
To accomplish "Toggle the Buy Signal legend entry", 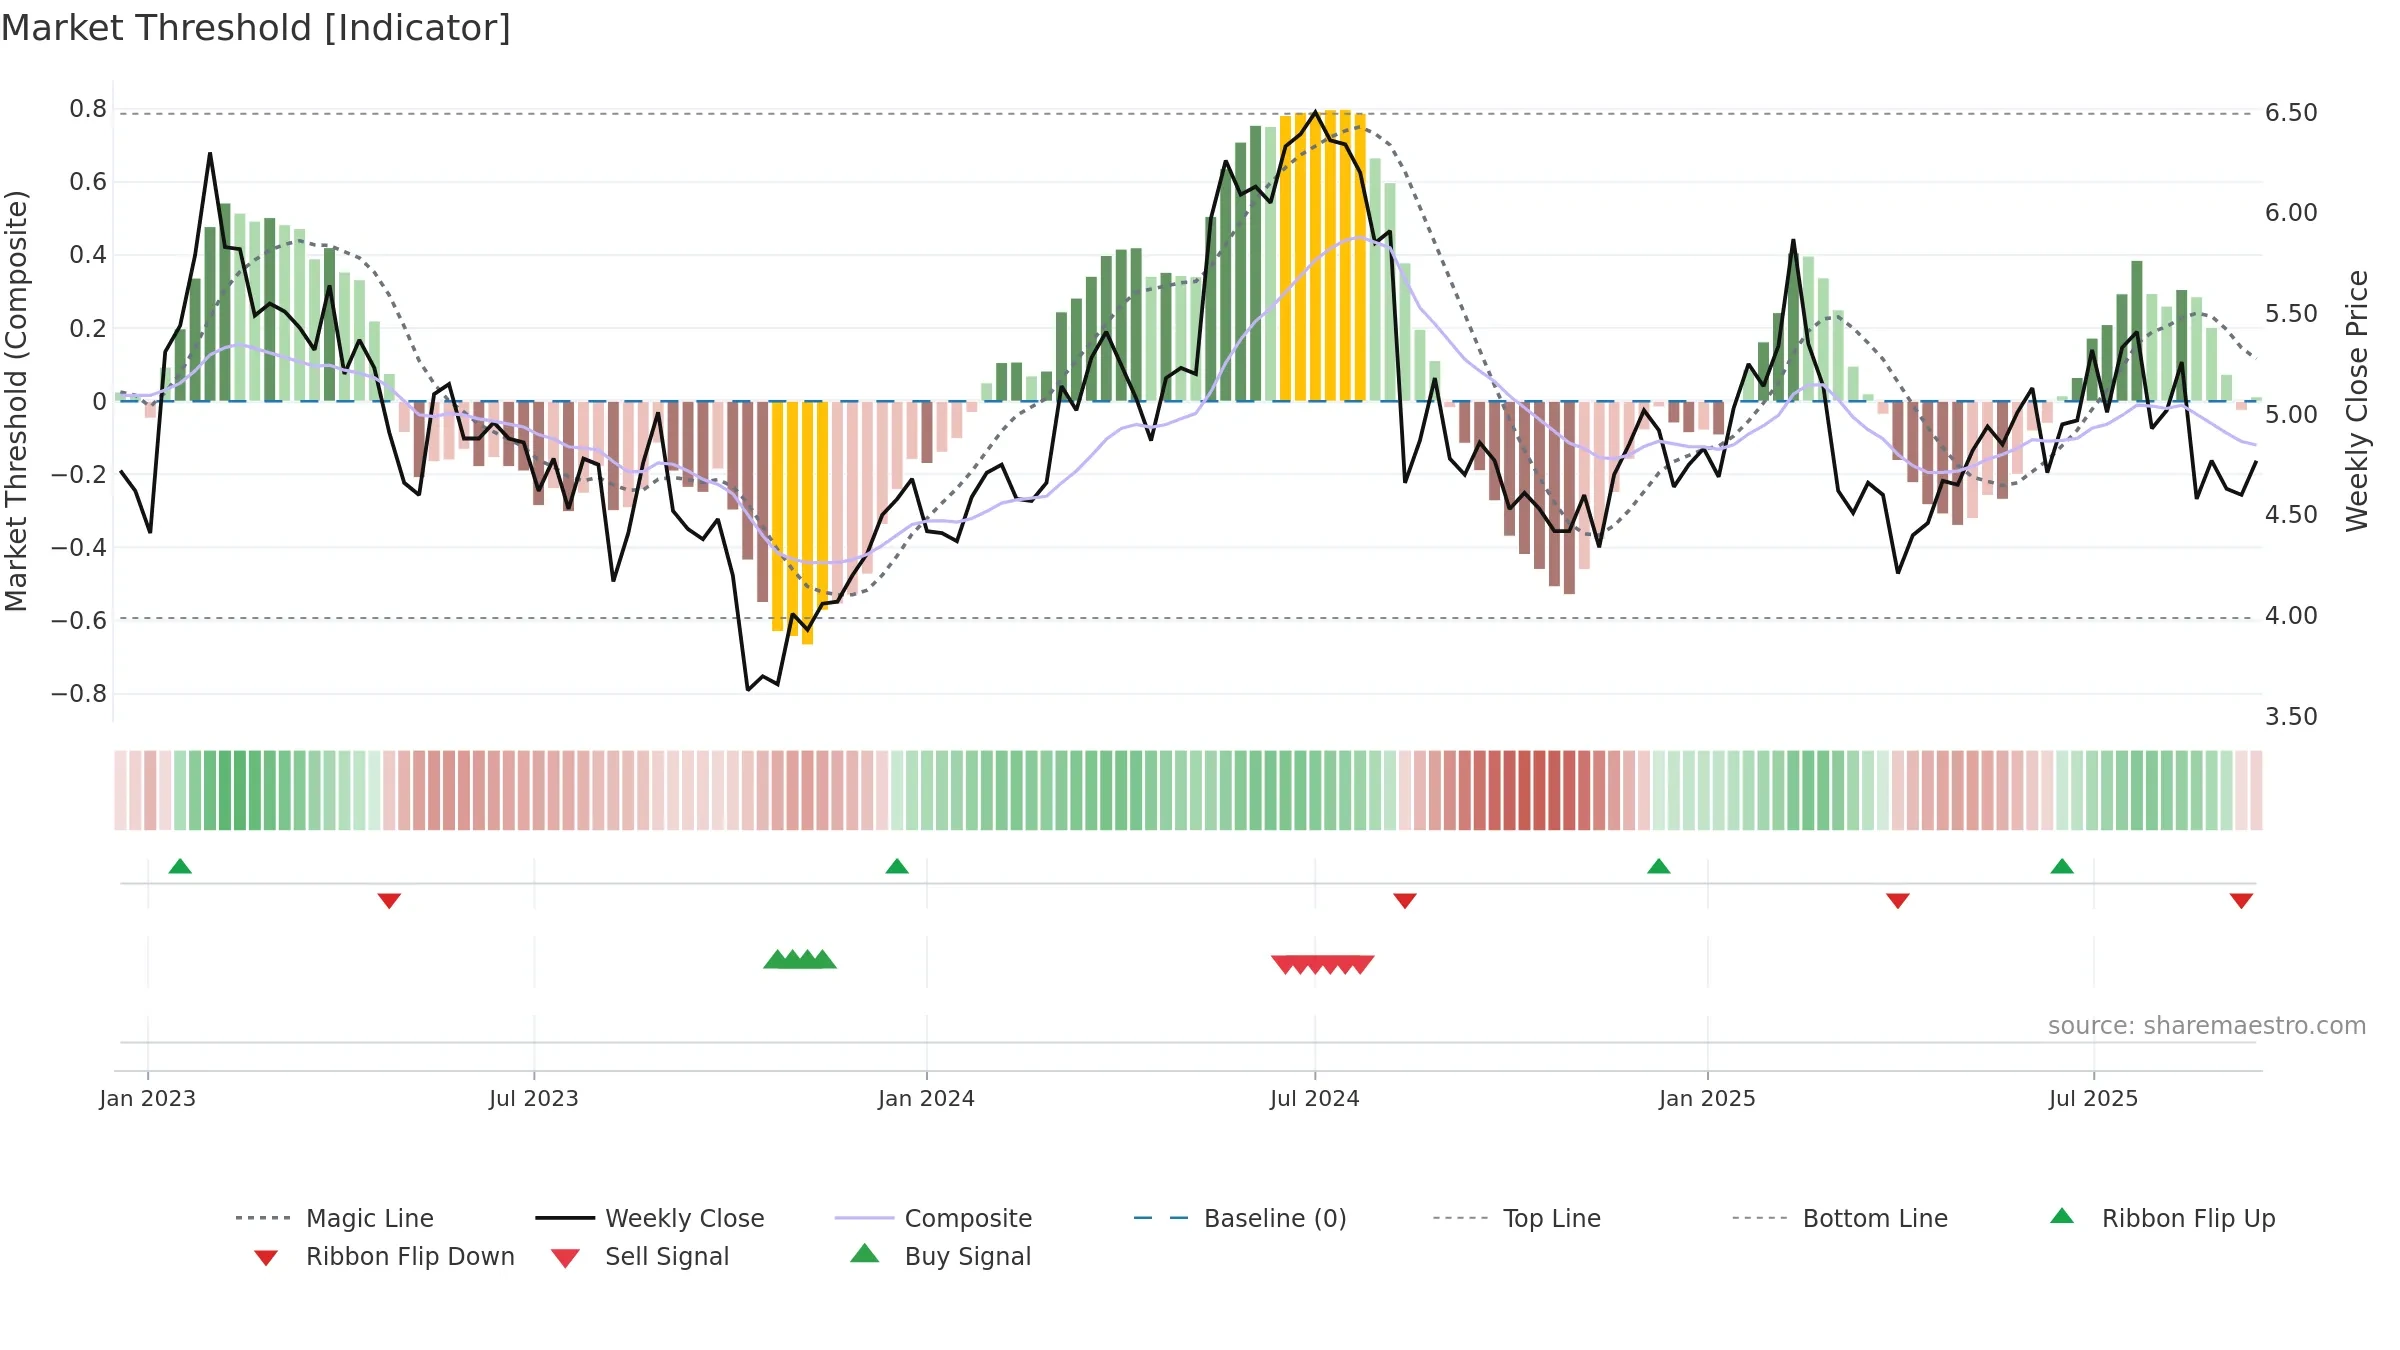I will 940,1256.
